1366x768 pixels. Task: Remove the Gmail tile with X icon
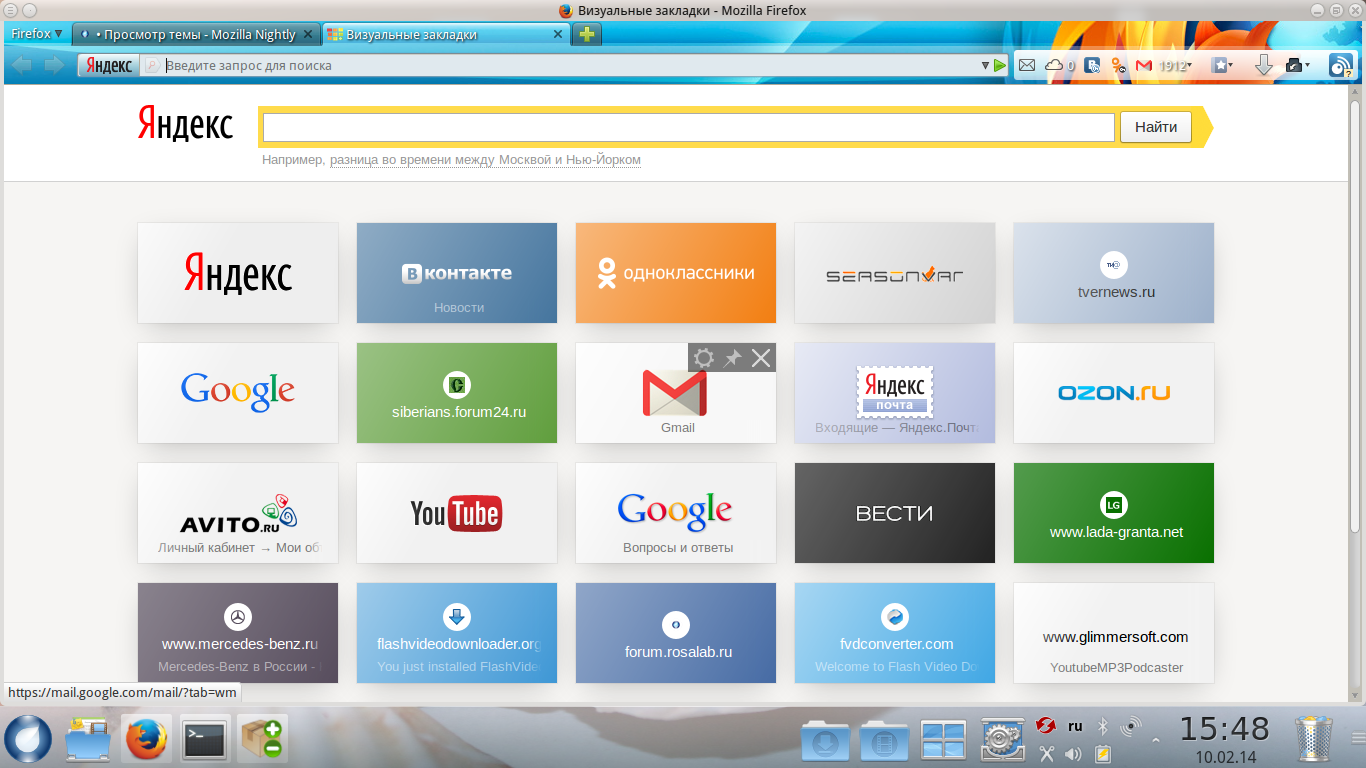761,357
